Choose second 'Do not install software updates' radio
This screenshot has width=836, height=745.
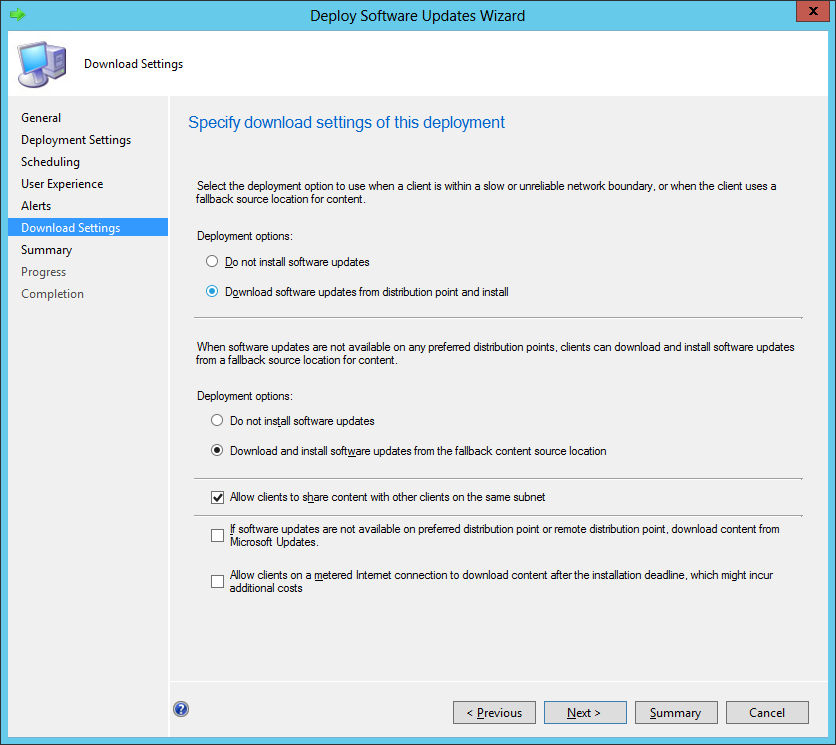click(x=217, y=421)
